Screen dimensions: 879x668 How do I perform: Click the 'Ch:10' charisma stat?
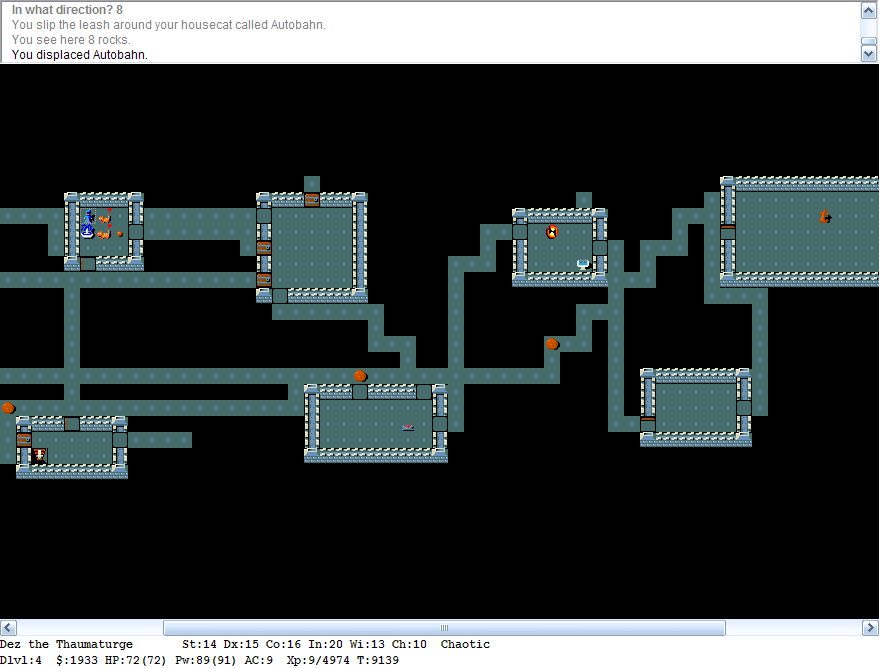tap(409, 644)
